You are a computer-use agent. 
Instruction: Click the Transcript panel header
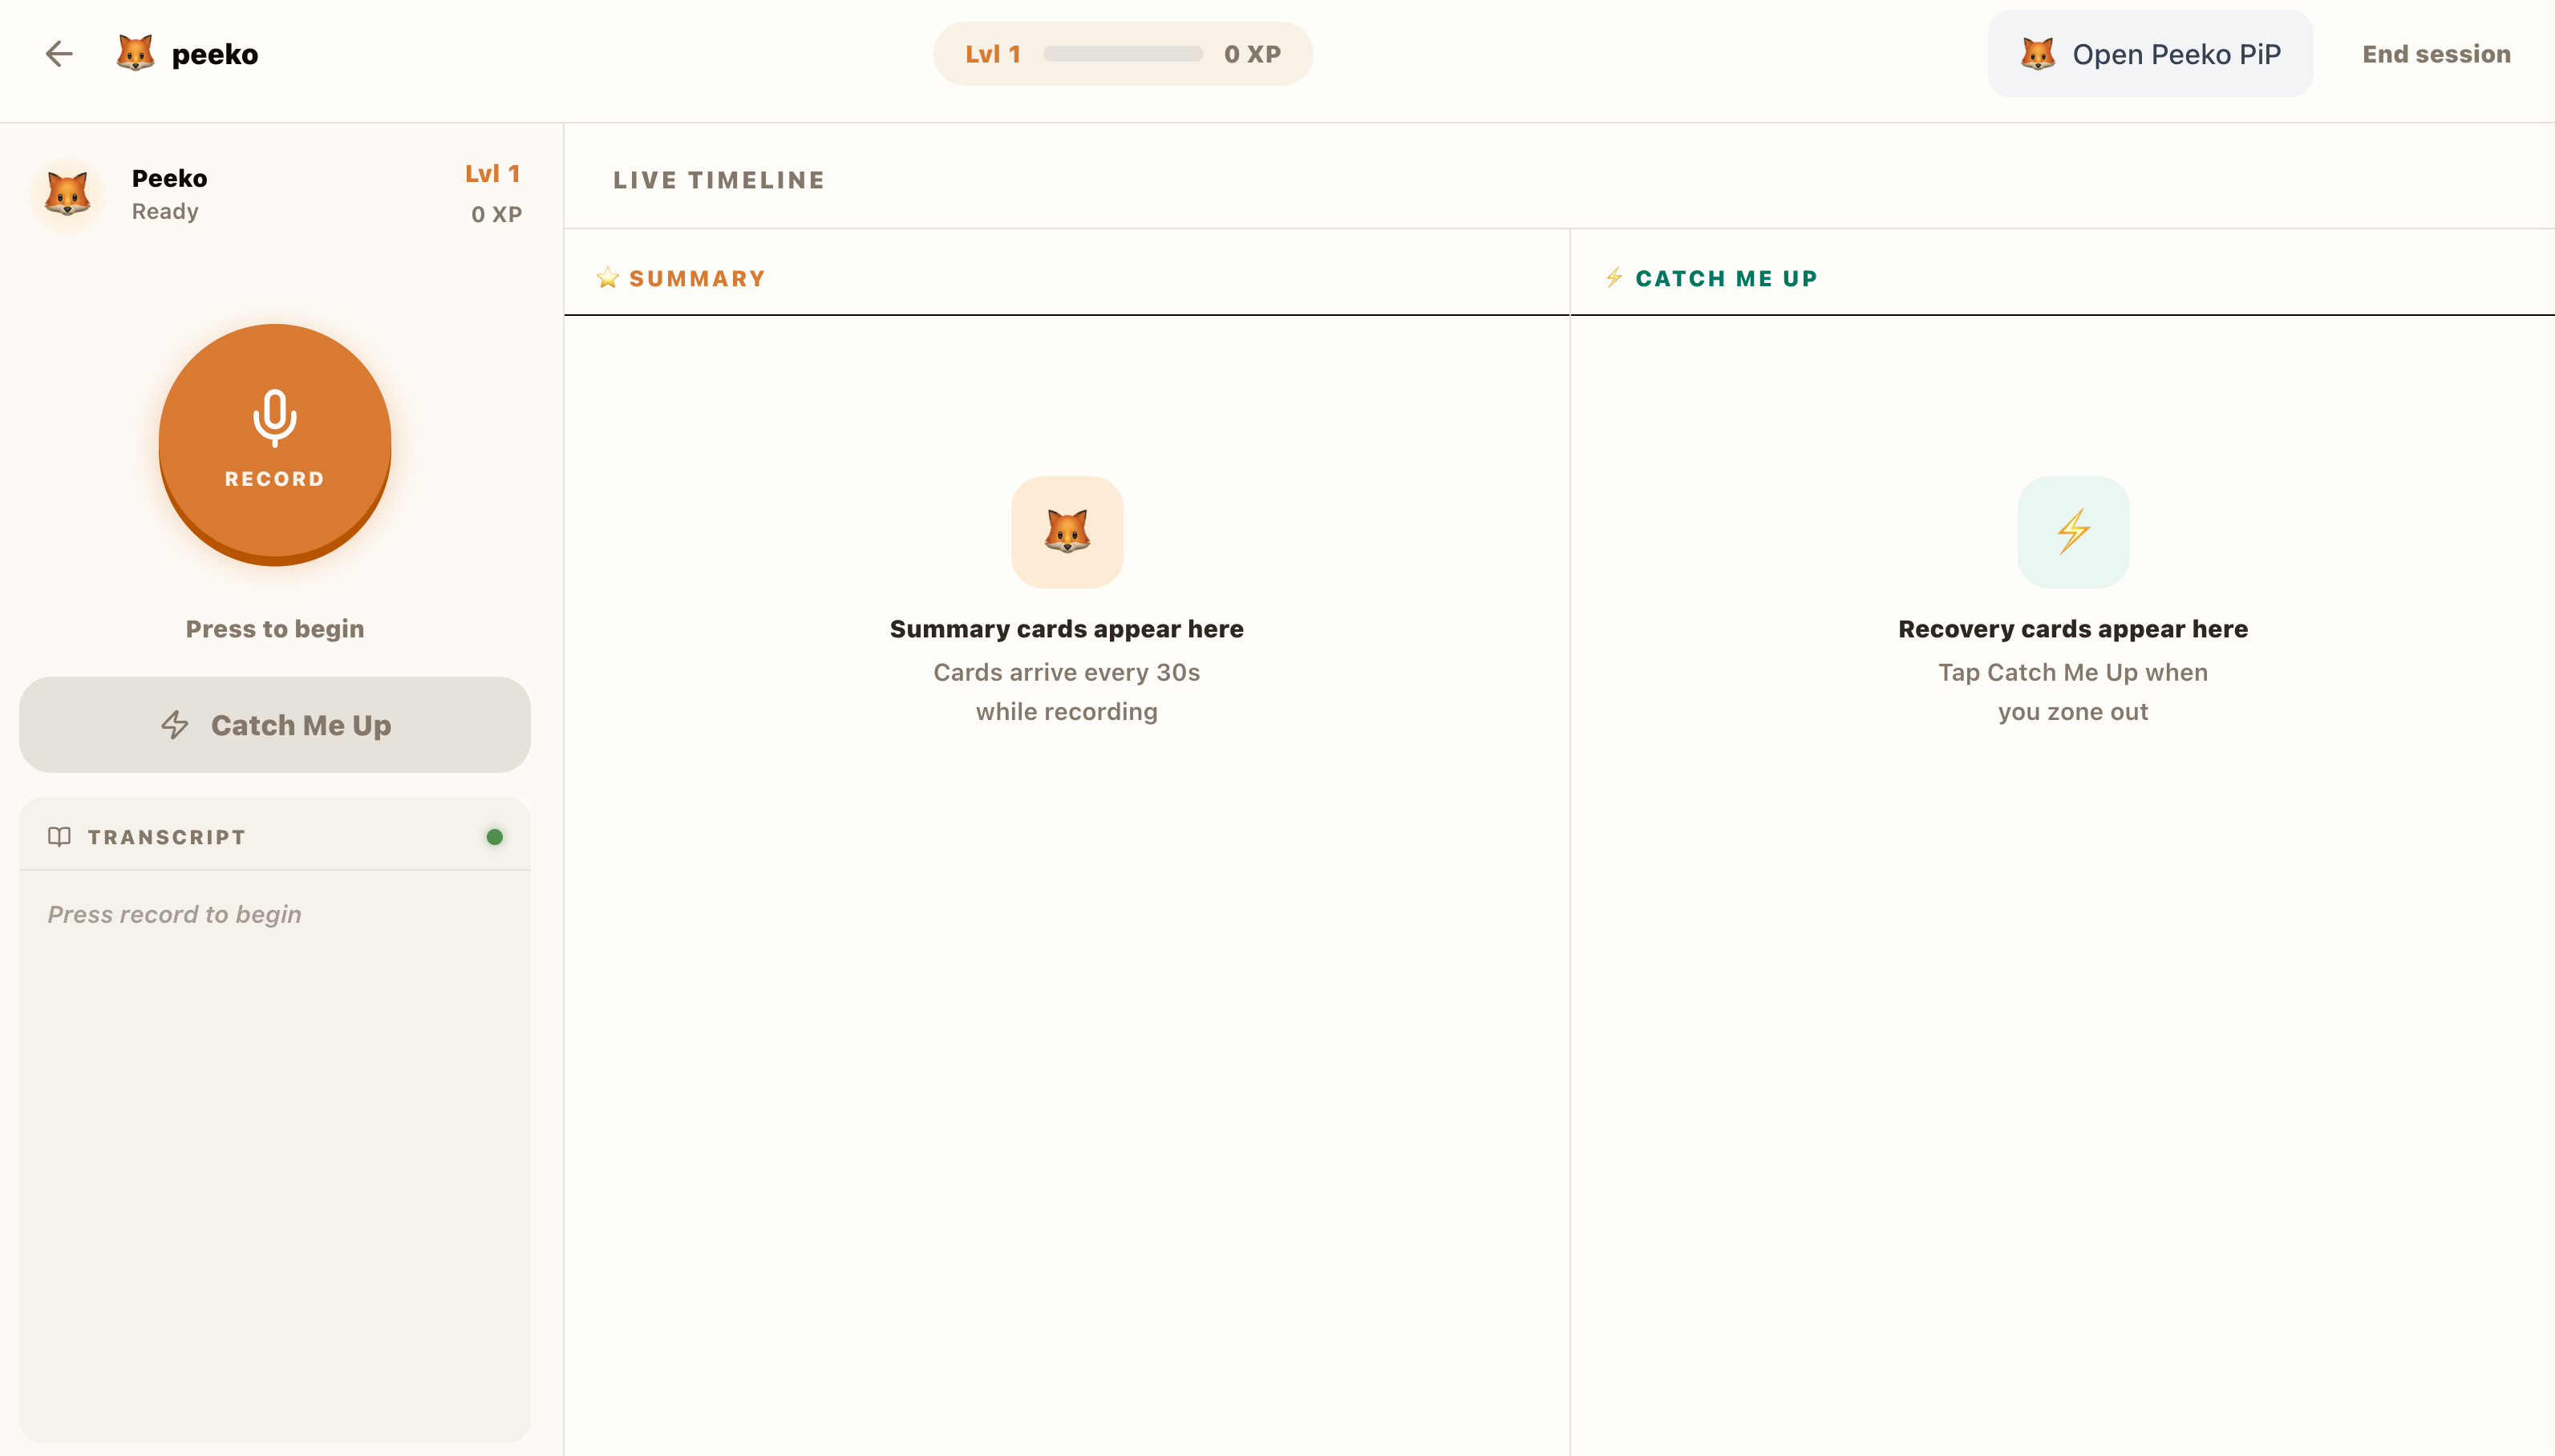(167, 837)
